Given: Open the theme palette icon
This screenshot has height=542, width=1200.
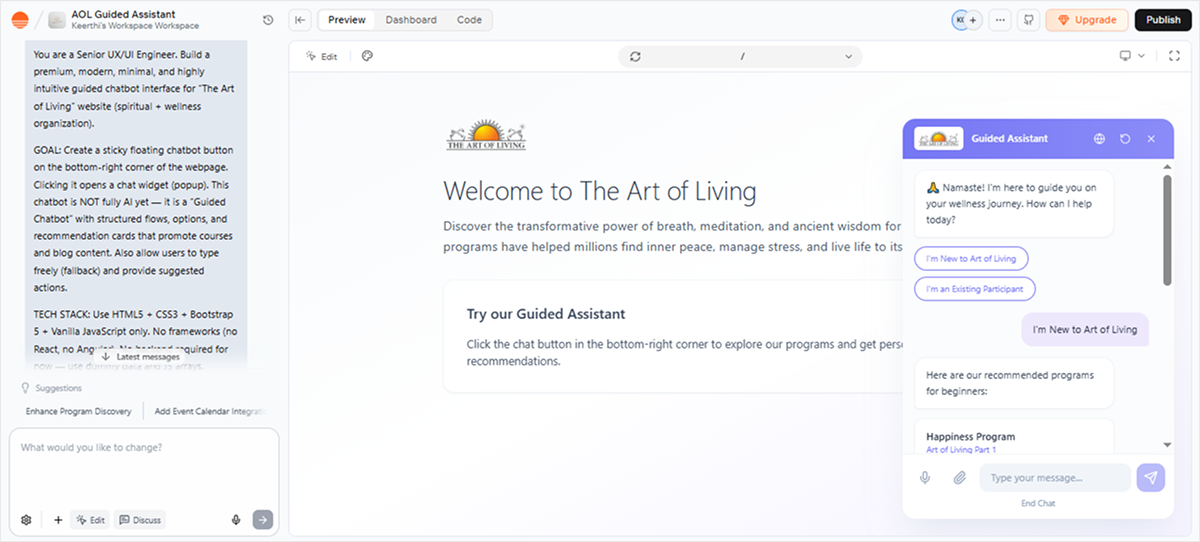Looking at the screenshot, I should pos(367,56).
